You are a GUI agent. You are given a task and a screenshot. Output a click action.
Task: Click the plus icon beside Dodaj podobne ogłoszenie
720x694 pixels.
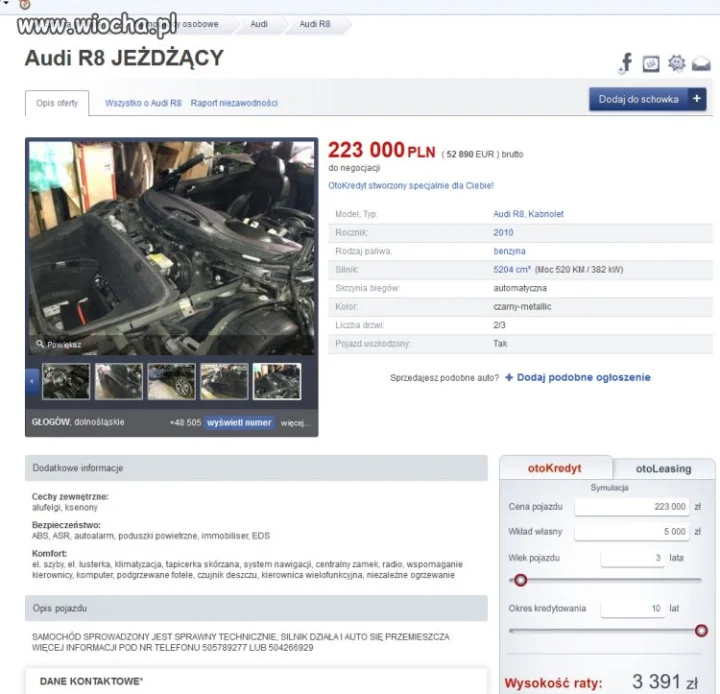coord(509,378)
